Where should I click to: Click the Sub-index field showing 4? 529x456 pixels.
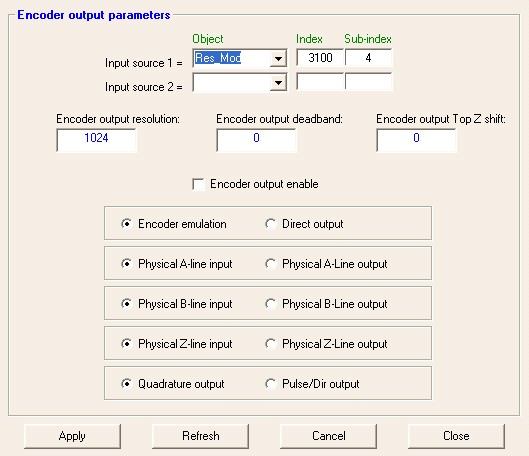pos(369,58)
